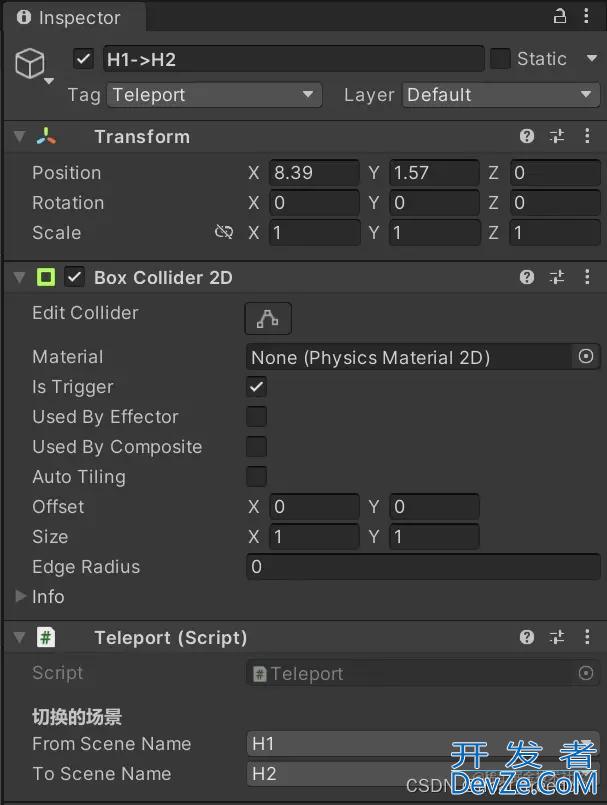The height and width of the screenshot is (805, 607).
Task: Click the Scale Y field
Action: coord(434,233)
